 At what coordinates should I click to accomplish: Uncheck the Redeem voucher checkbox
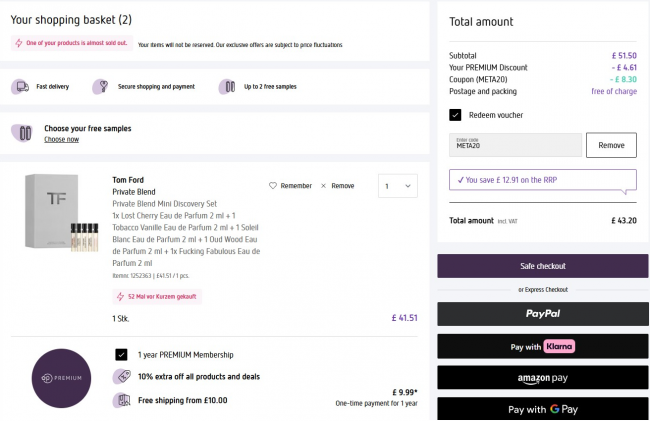pos(456,115)
